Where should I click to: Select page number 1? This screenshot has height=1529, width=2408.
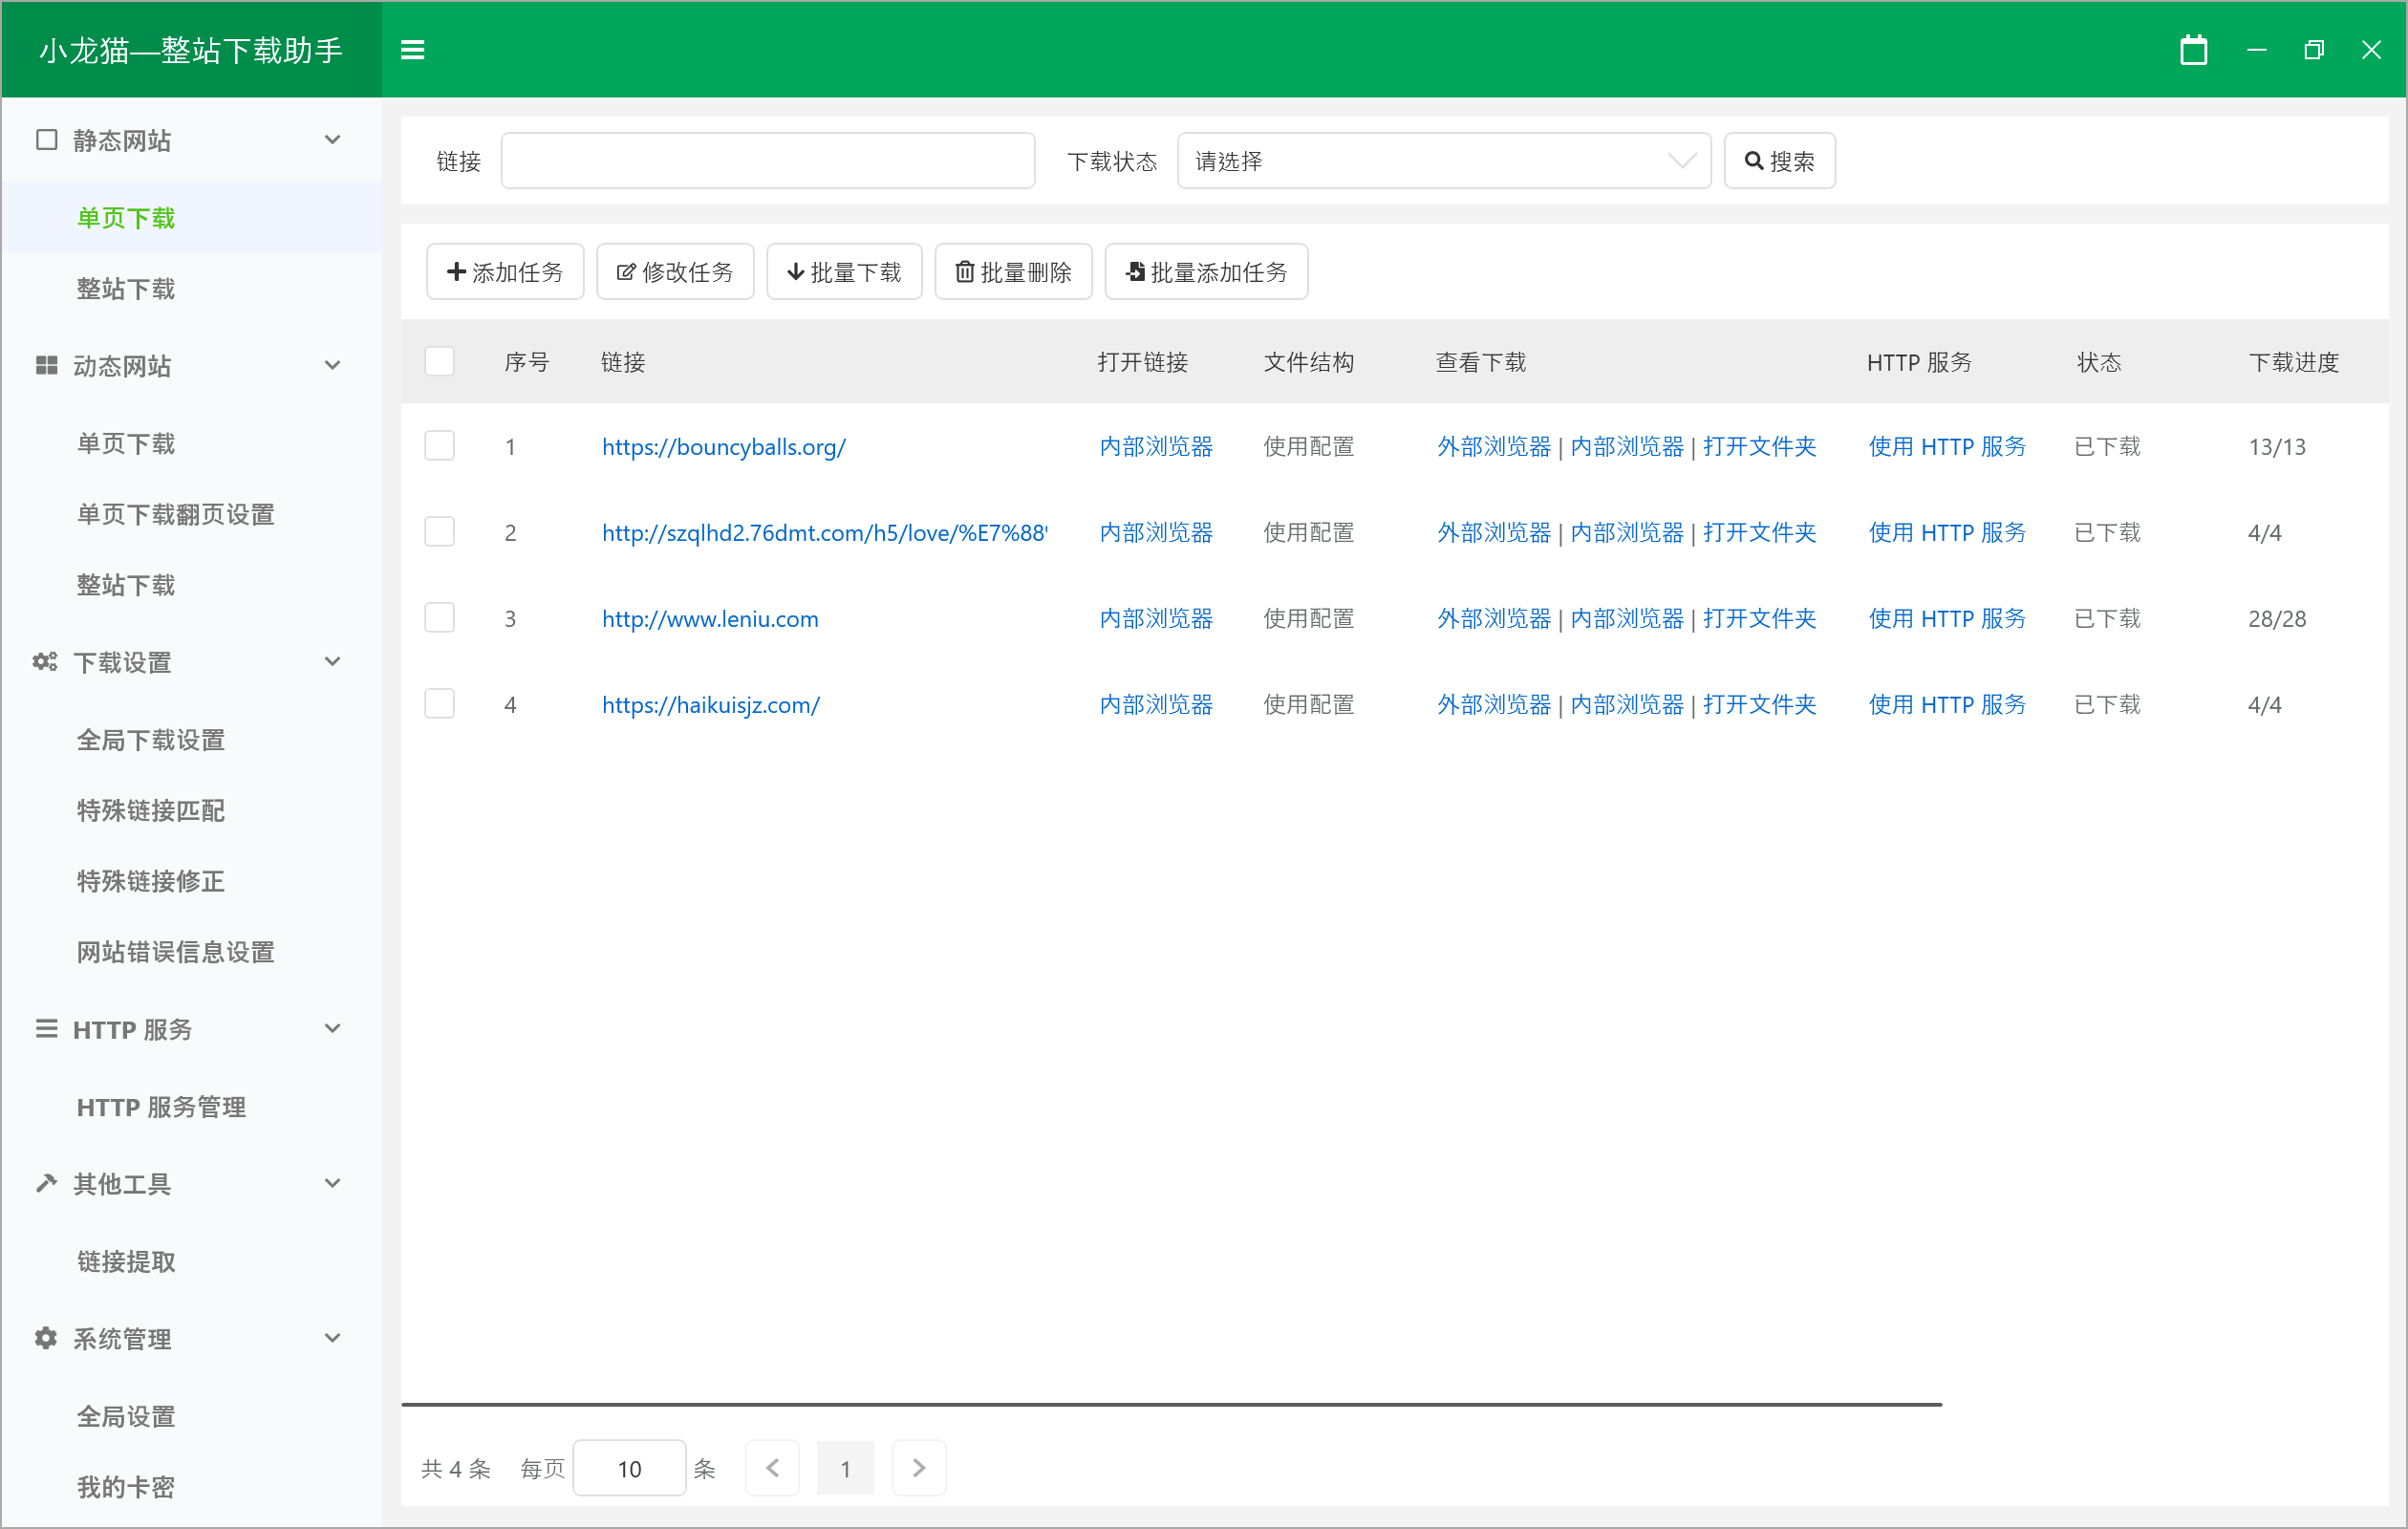pos(845,1468)
